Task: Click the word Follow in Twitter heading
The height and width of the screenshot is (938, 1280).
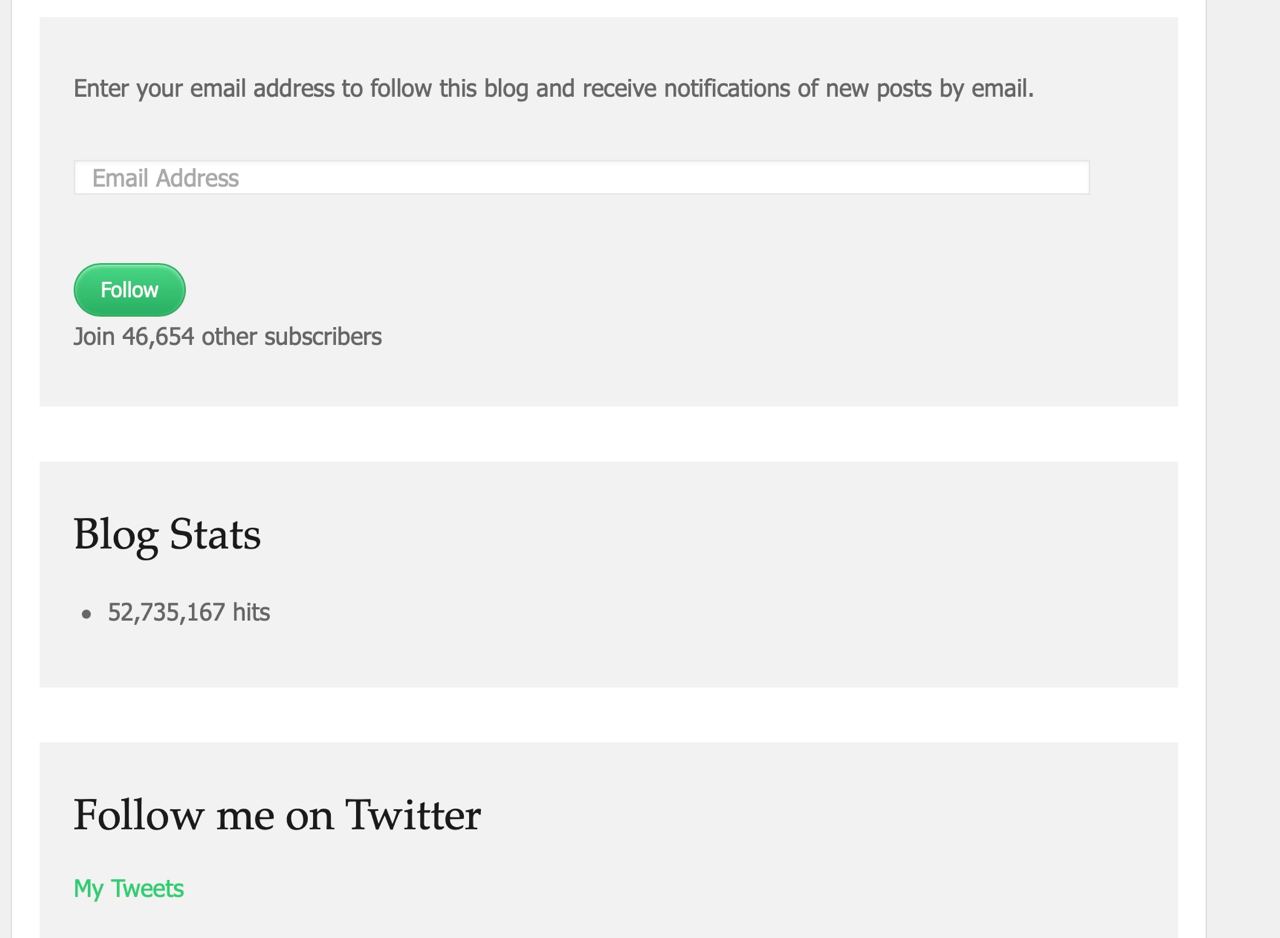Action: (x=139, y=815)
